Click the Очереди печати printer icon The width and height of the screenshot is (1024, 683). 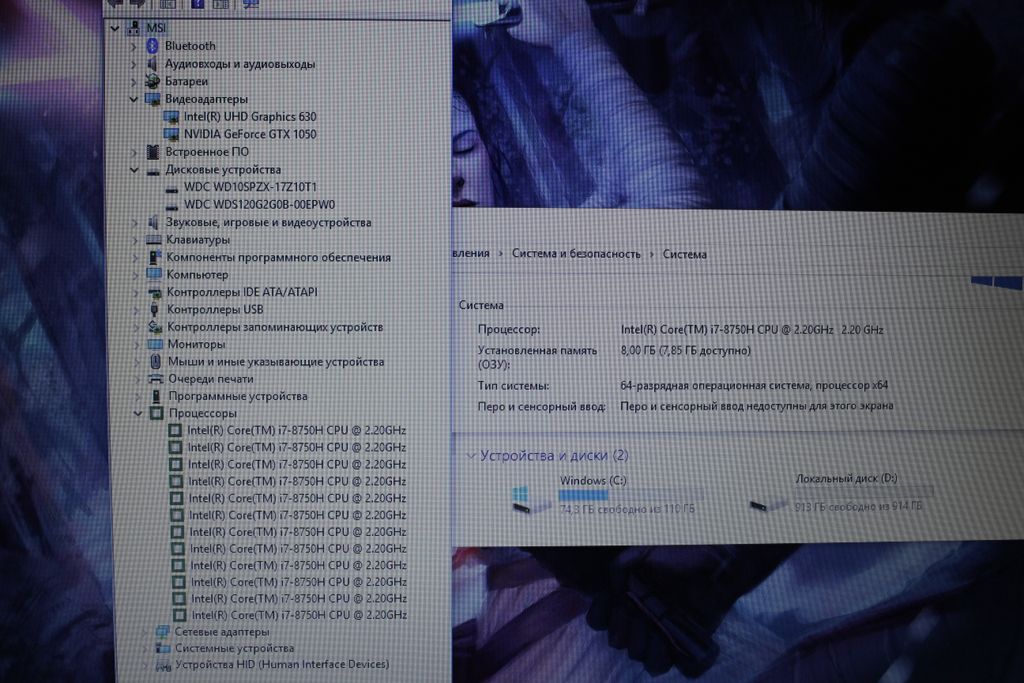(x=155, y=379)
